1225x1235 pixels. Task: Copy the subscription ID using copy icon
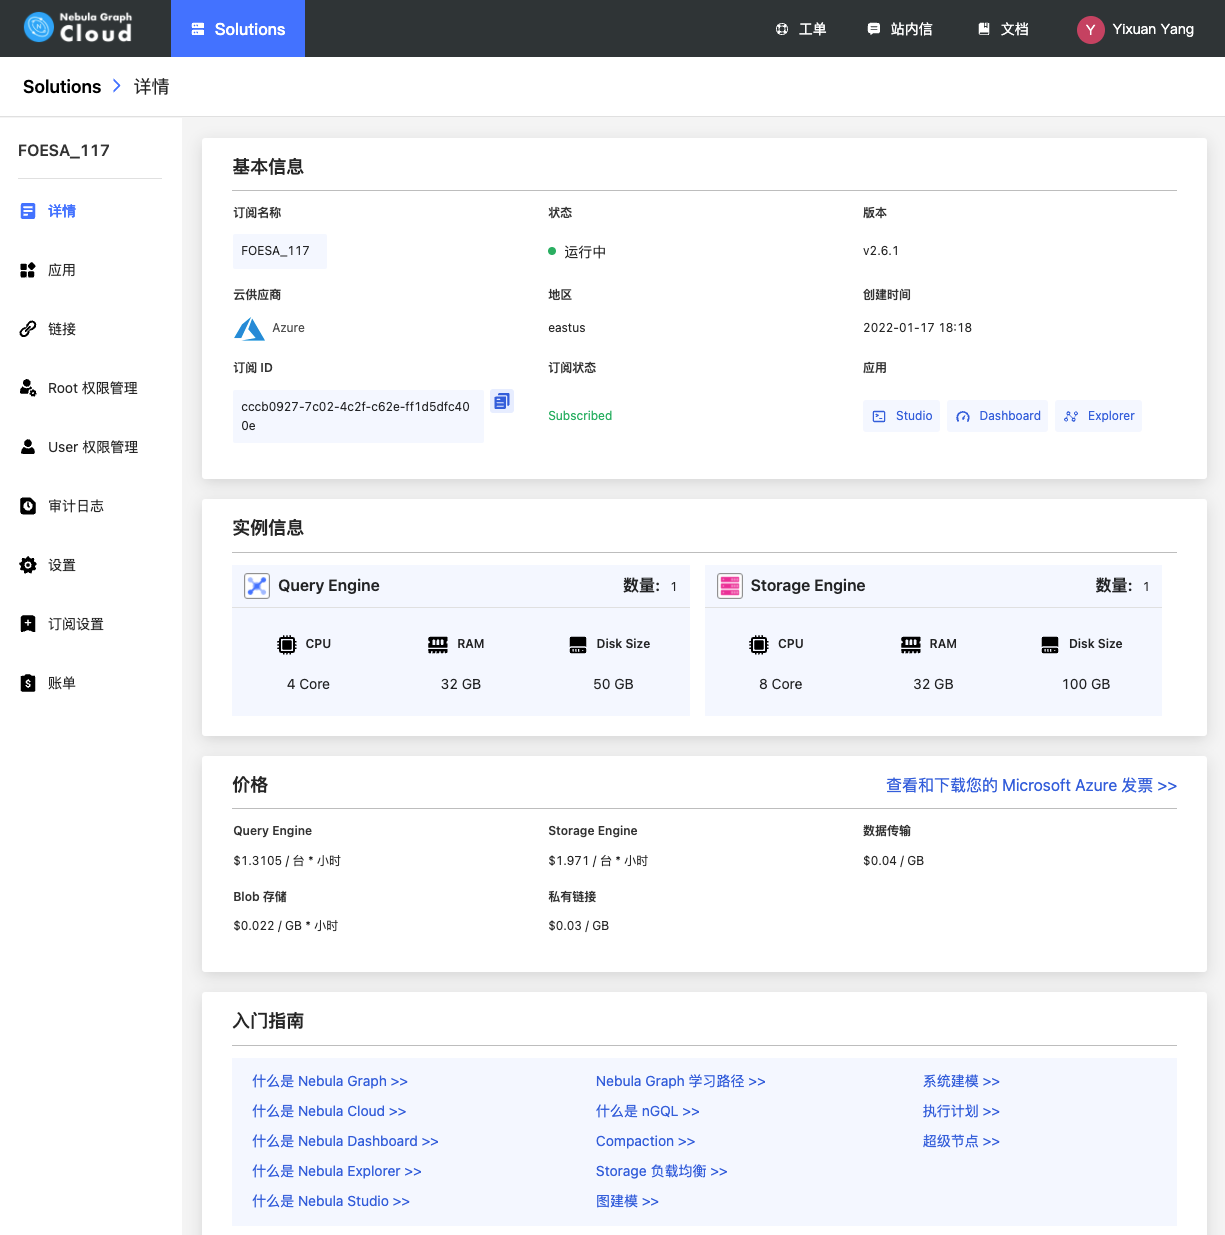point(501,401)
